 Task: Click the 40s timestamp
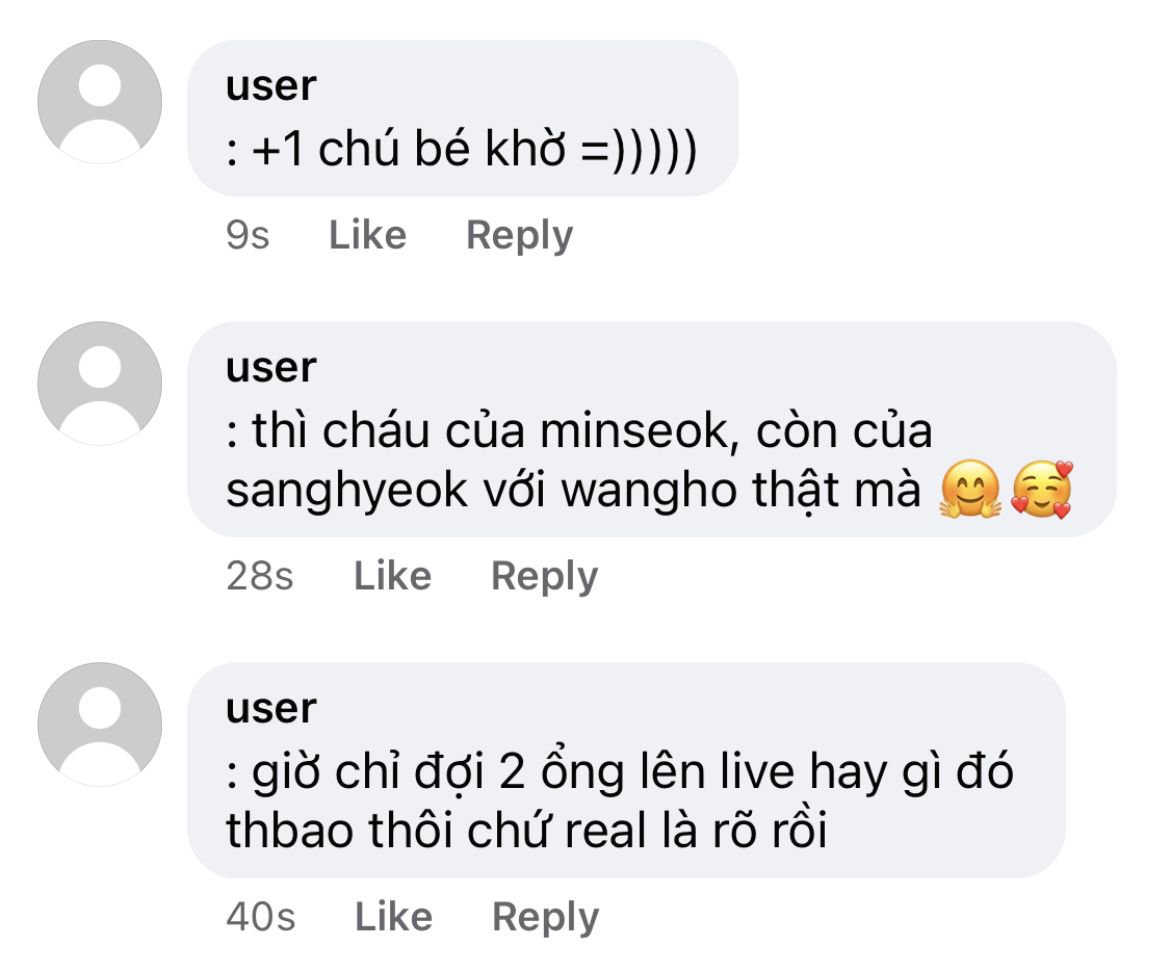tap(260, 918)
